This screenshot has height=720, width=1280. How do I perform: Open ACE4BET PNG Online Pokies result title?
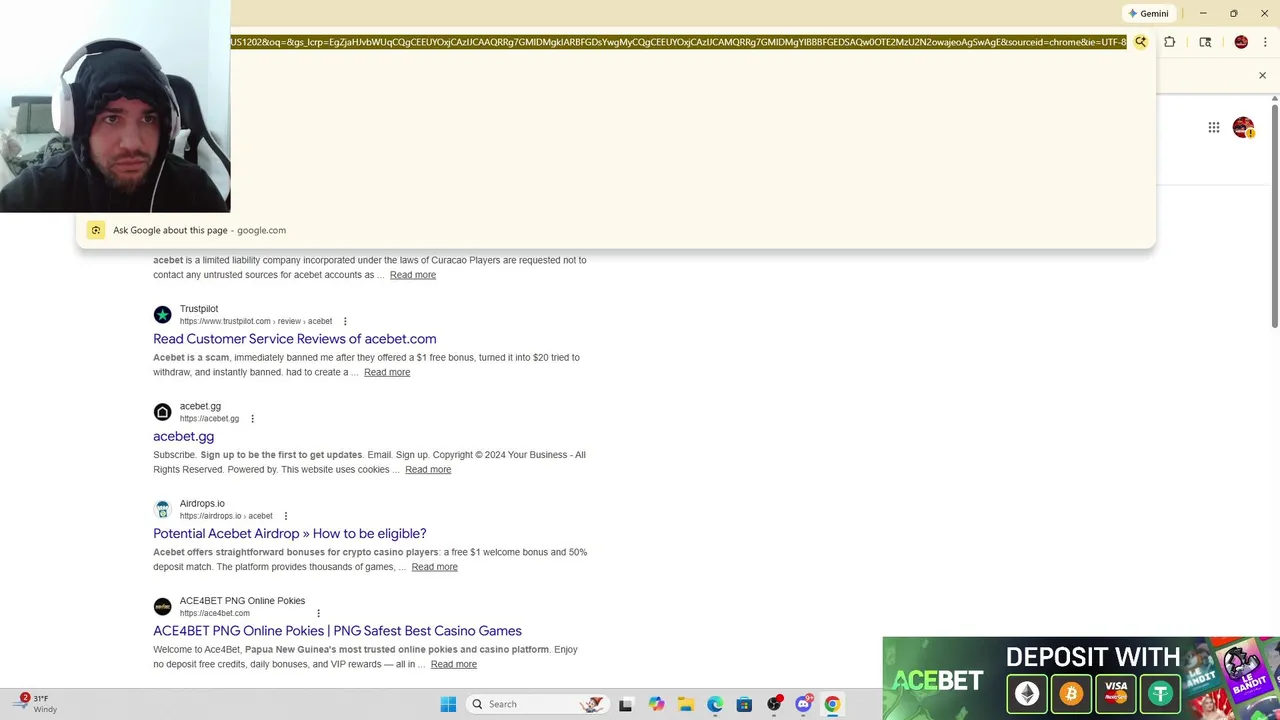pos(337,631)
